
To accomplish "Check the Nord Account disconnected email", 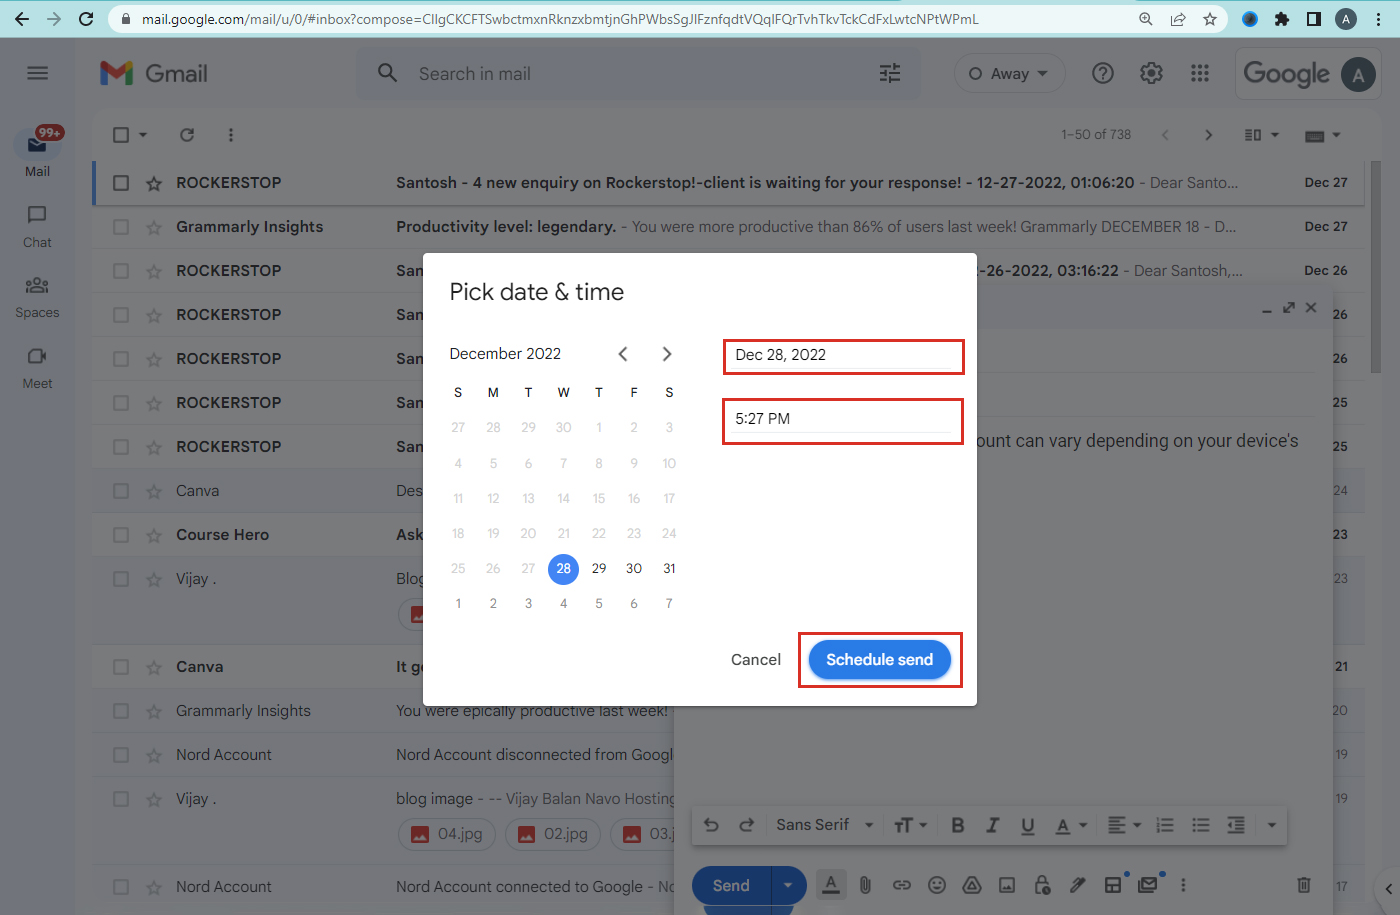I will pyautogui.click(x=121, y=755).
